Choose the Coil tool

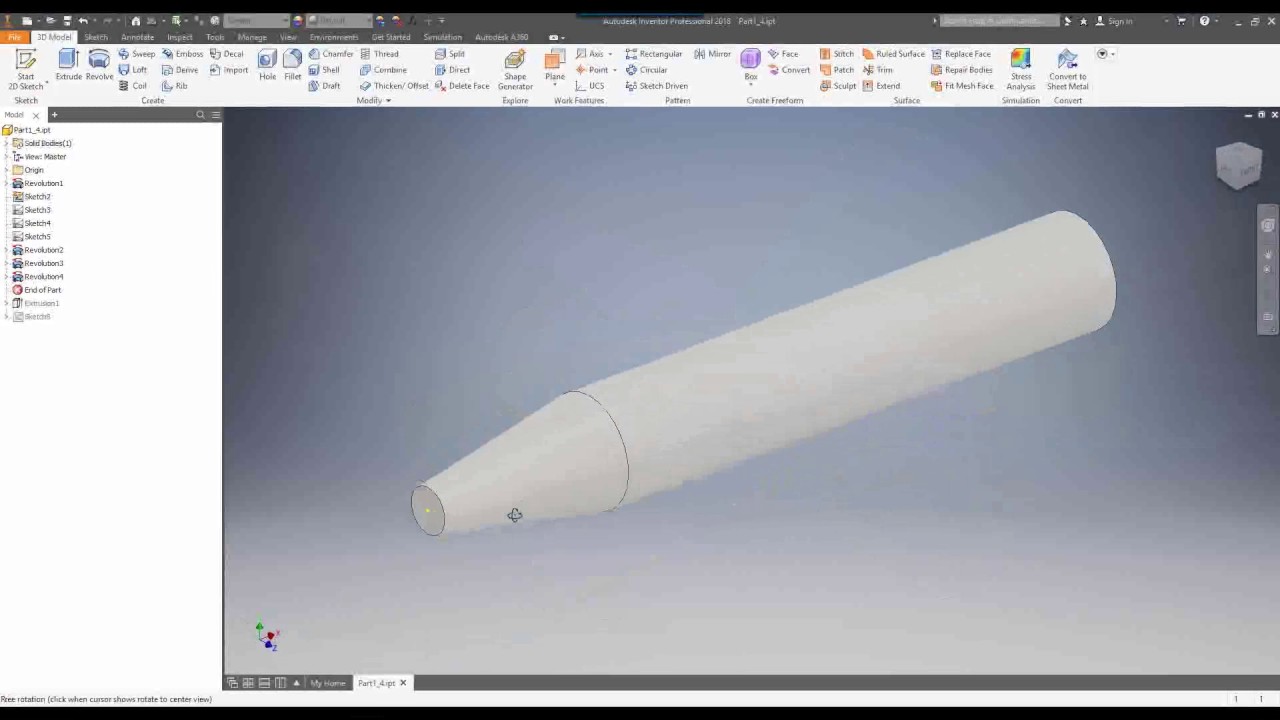132,86
